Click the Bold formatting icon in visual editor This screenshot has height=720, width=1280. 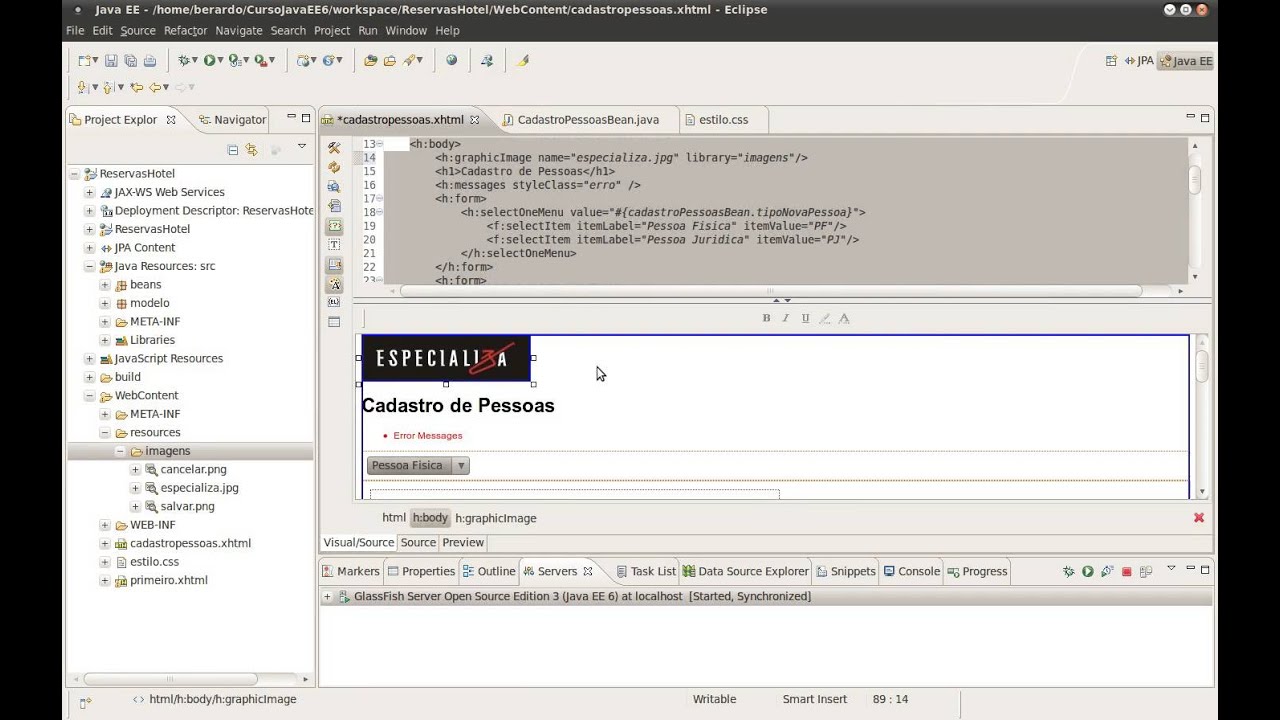pyautogui.click(x=767, y=318)
